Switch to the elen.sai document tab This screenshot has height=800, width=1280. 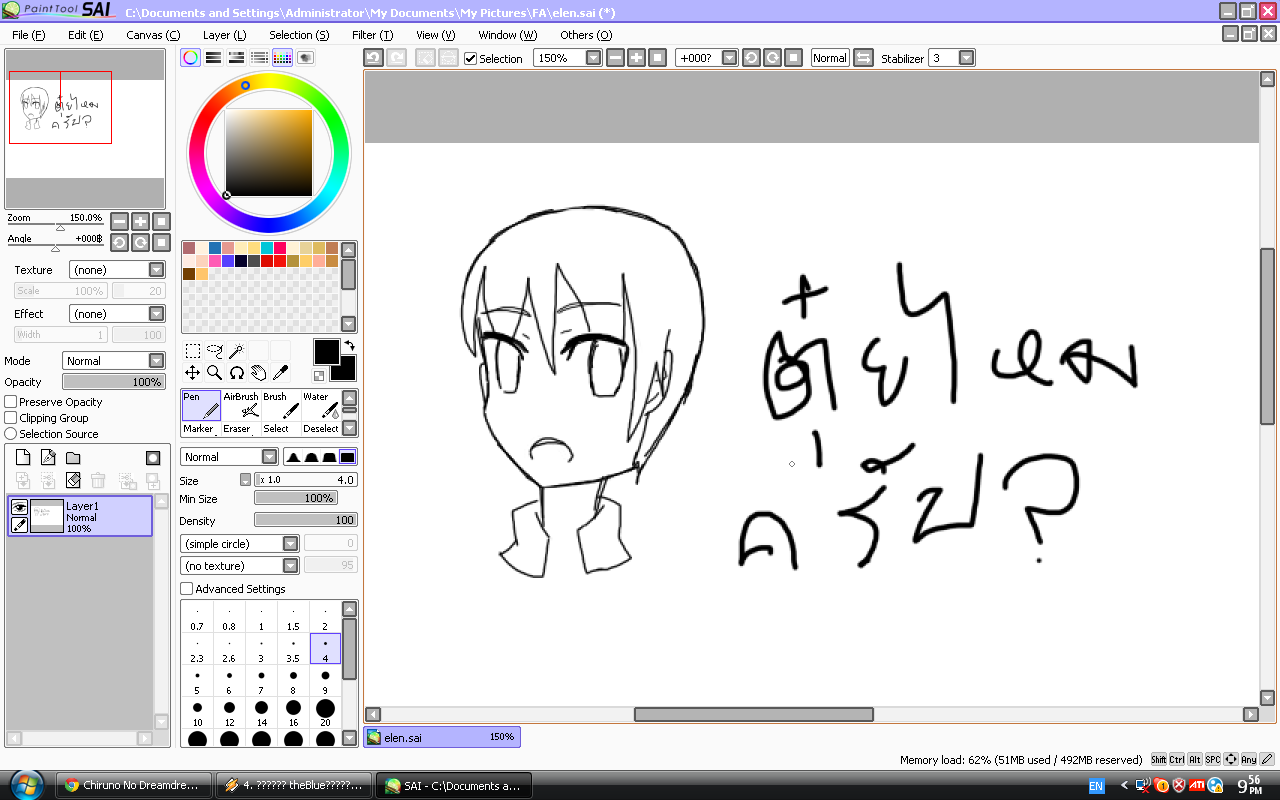(x=442, y=737)
